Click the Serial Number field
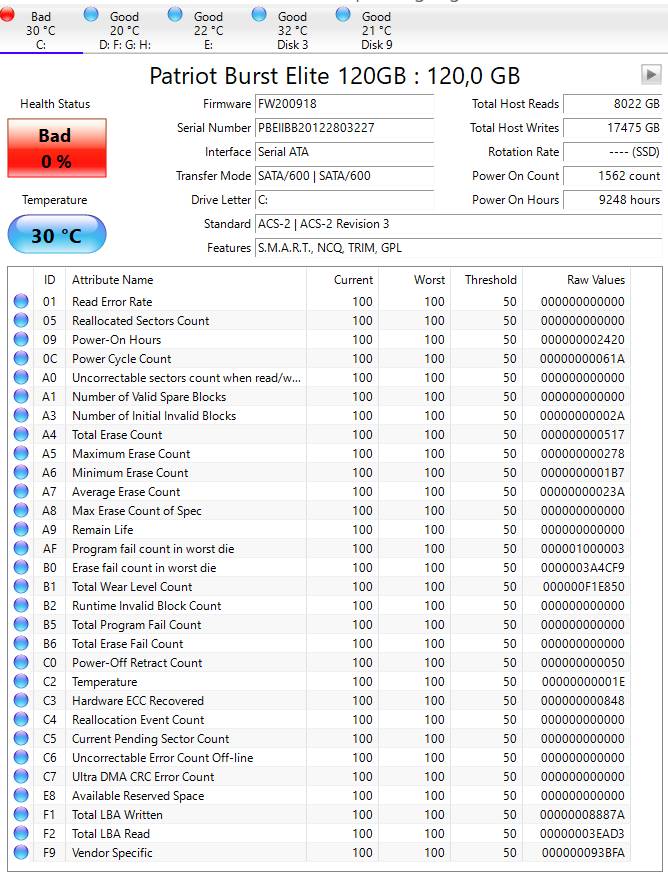This screenshot has height=876, width=668. tap(345, 128)
